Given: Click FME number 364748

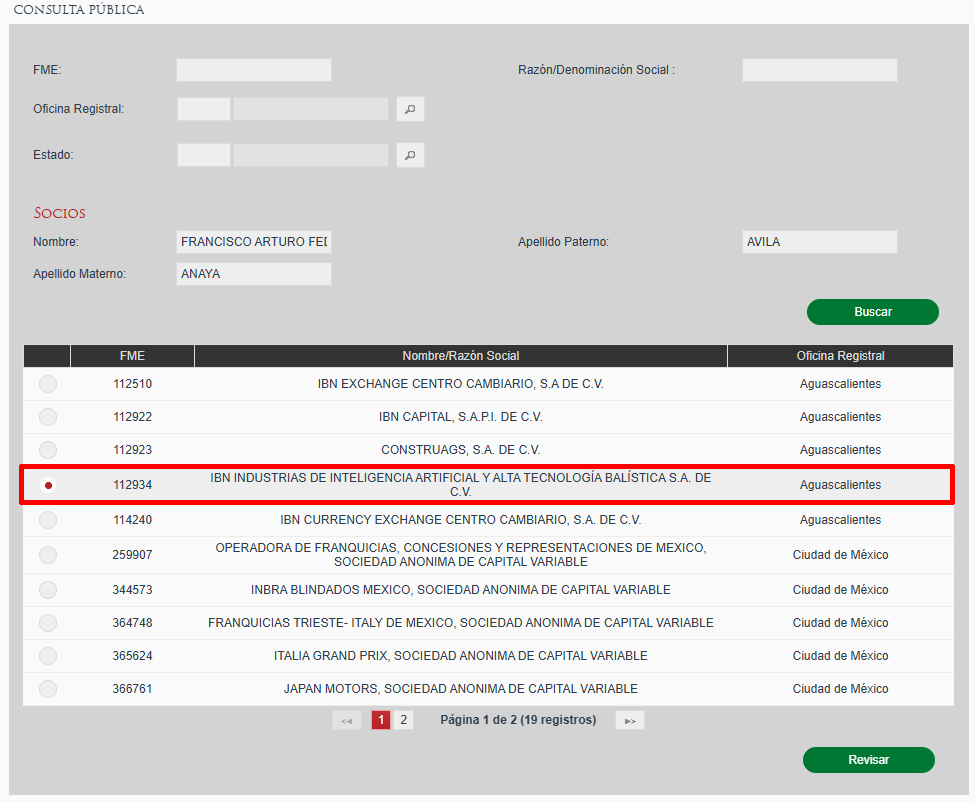Looking at the screenshot, I should click(132, 623).
